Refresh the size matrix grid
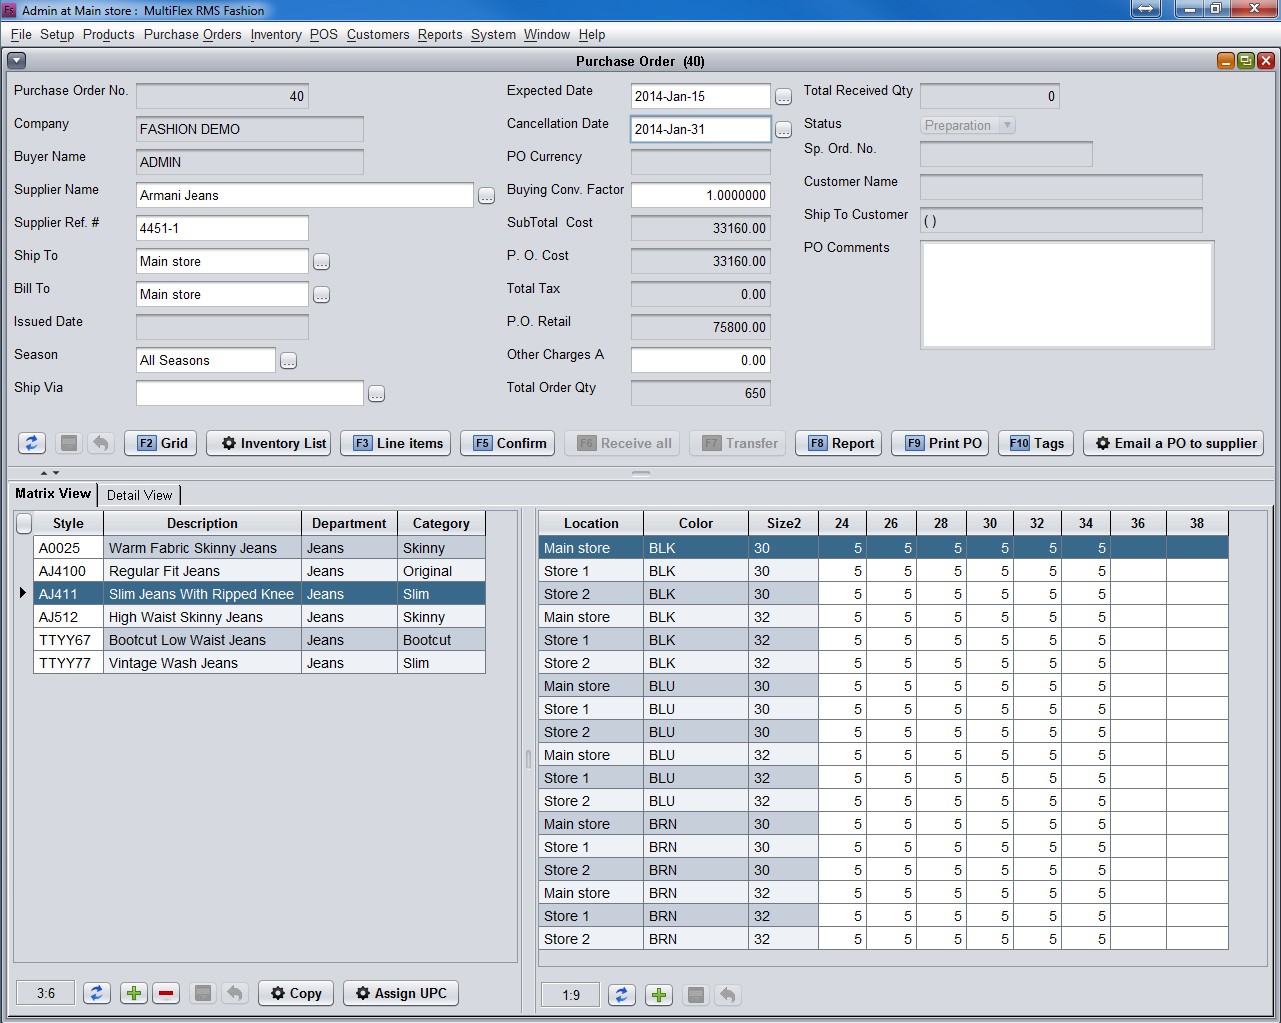 [x=622, y=994]
